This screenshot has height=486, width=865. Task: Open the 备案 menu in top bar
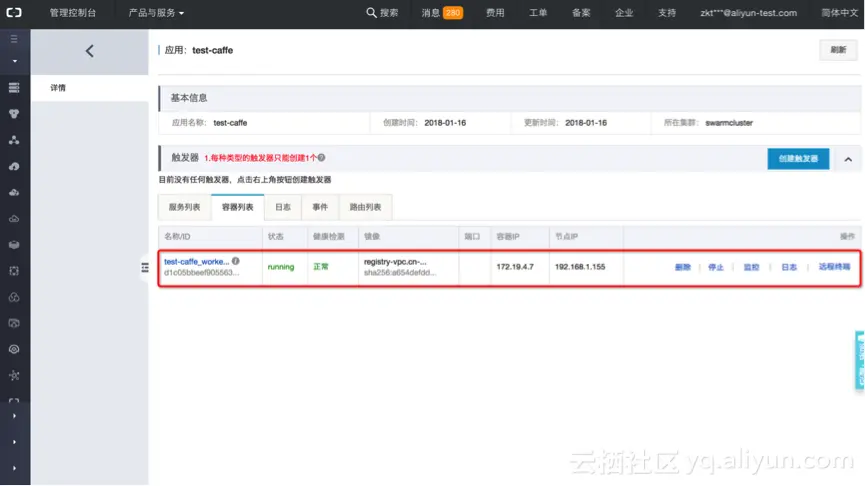tap(581, 13)
